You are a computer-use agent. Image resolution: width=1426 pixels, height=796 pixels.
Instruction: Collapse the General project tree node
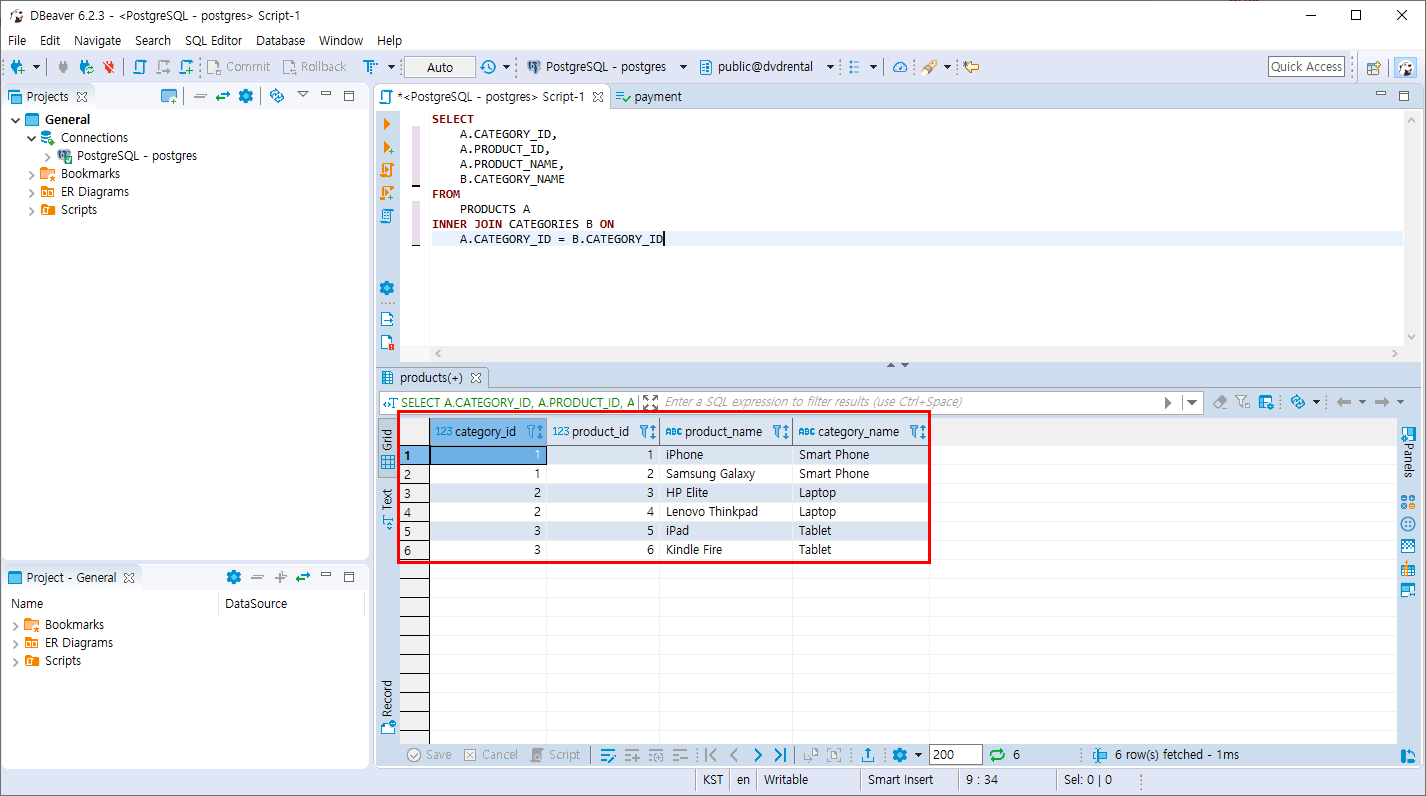pos(15,120)
